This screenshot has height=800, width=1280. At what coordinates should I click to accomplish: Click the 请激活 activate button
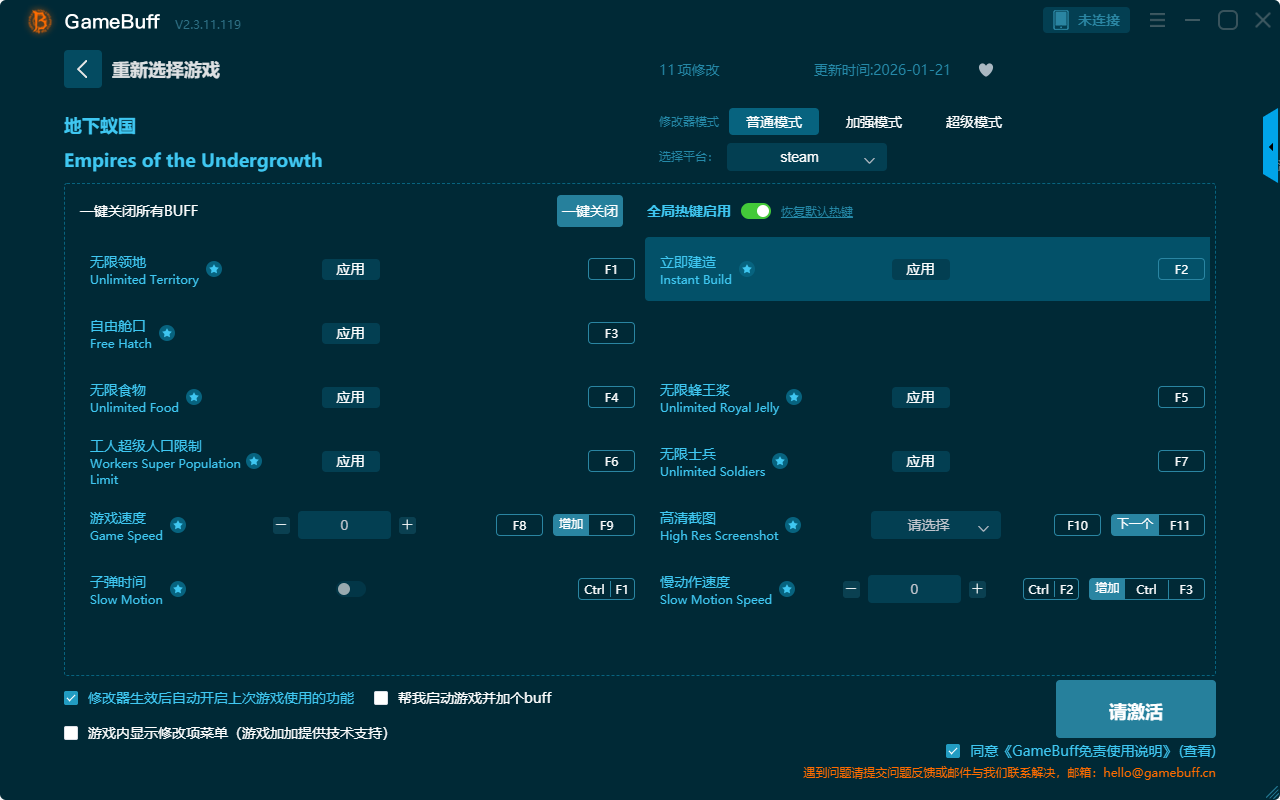click(x=1135, y=711)
